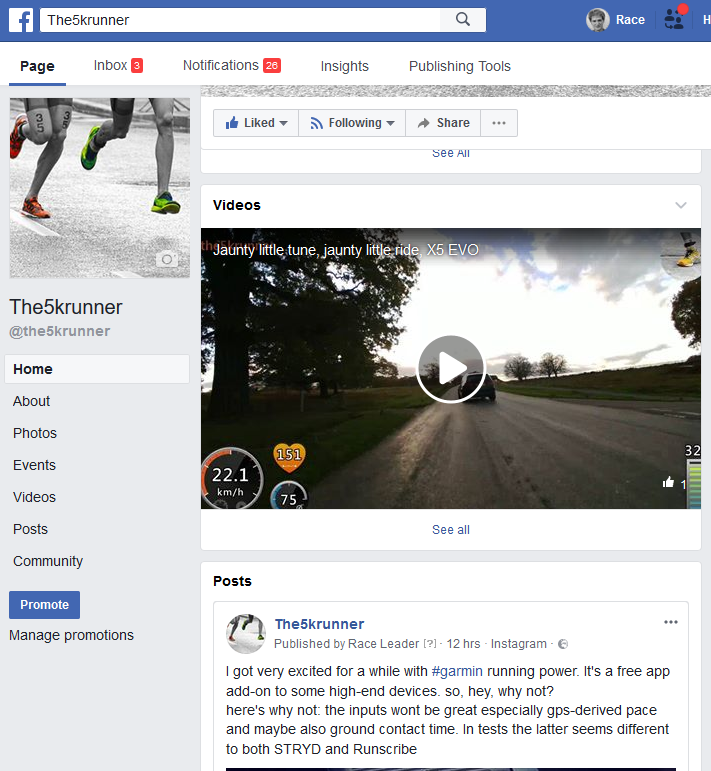The image size is (711, 771).
Task: Open Community in the sidebar
Action: [48, 561]
